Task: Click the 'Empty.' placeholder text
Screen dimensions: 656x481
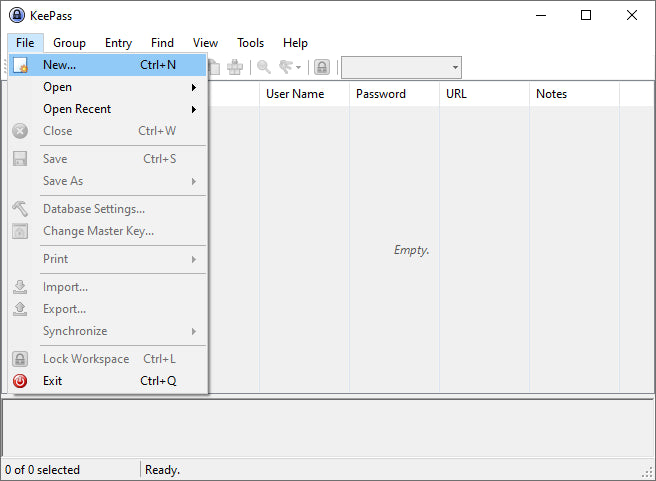Action: tap(411, 250)
